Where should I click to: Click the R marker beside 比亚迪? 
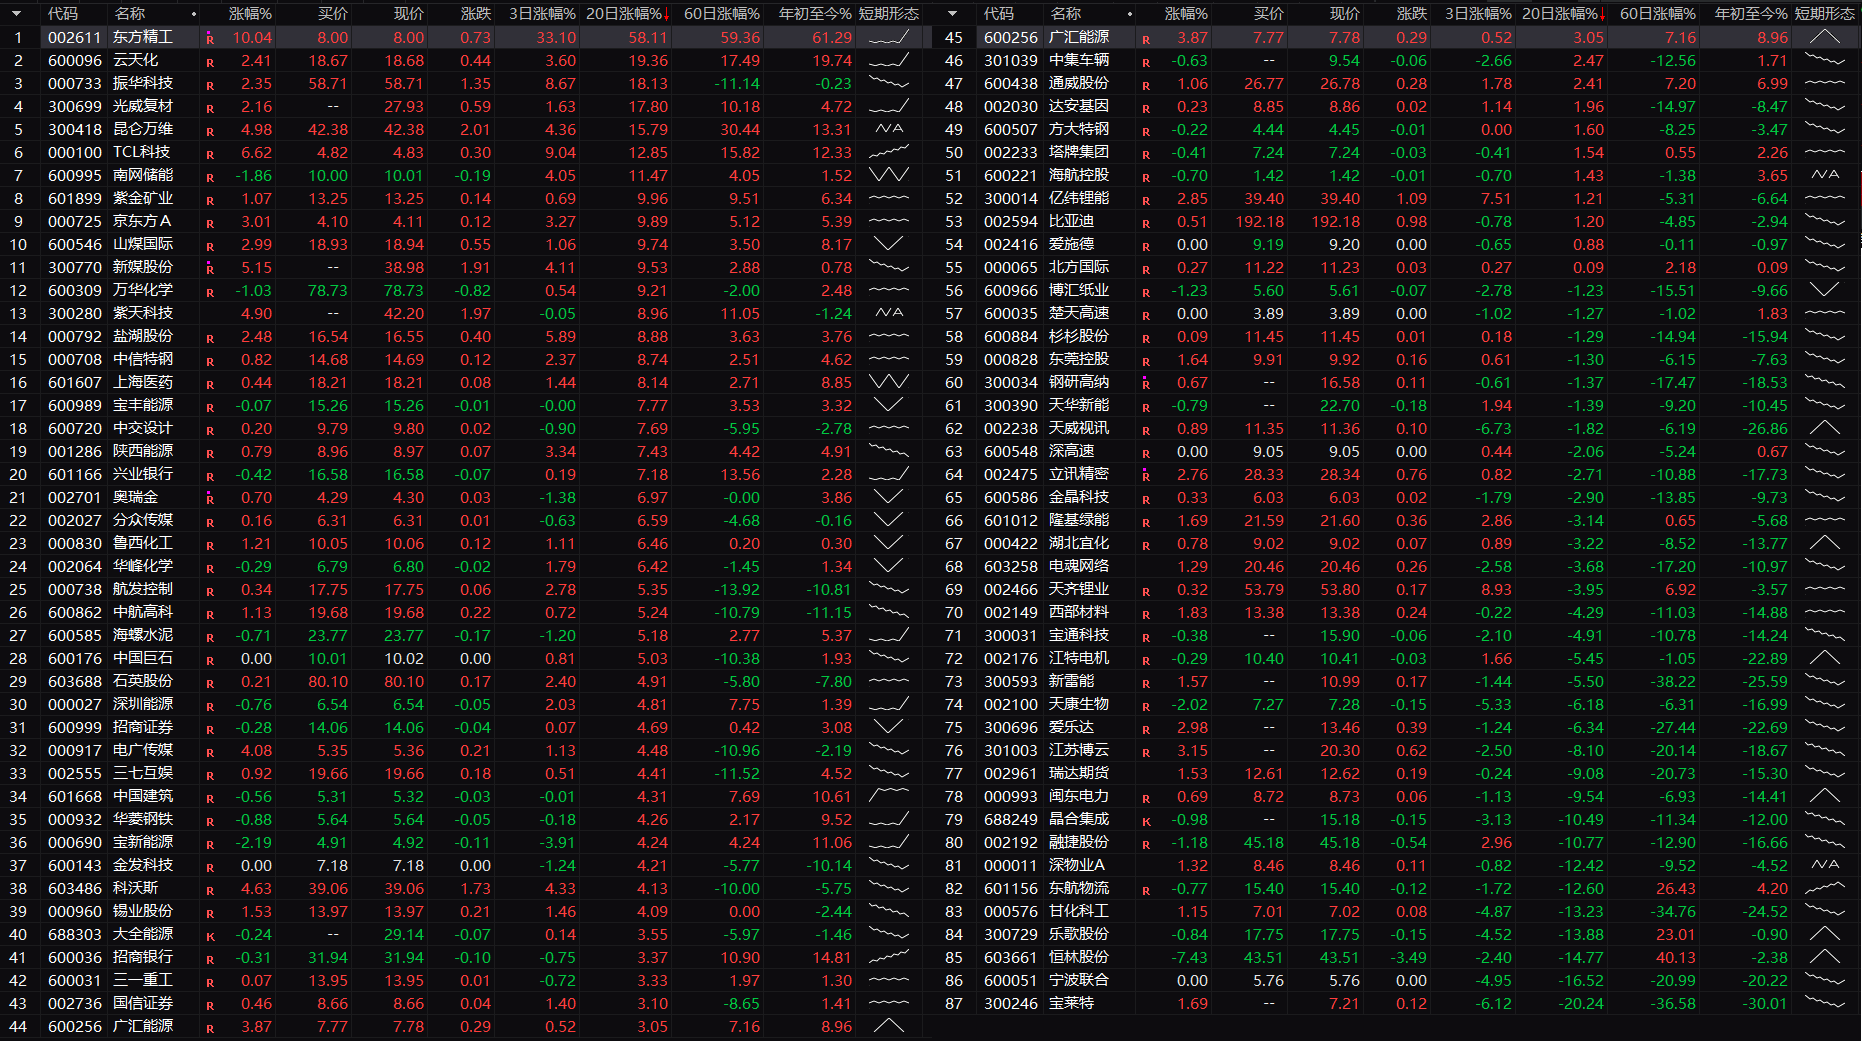[1146, 223]
